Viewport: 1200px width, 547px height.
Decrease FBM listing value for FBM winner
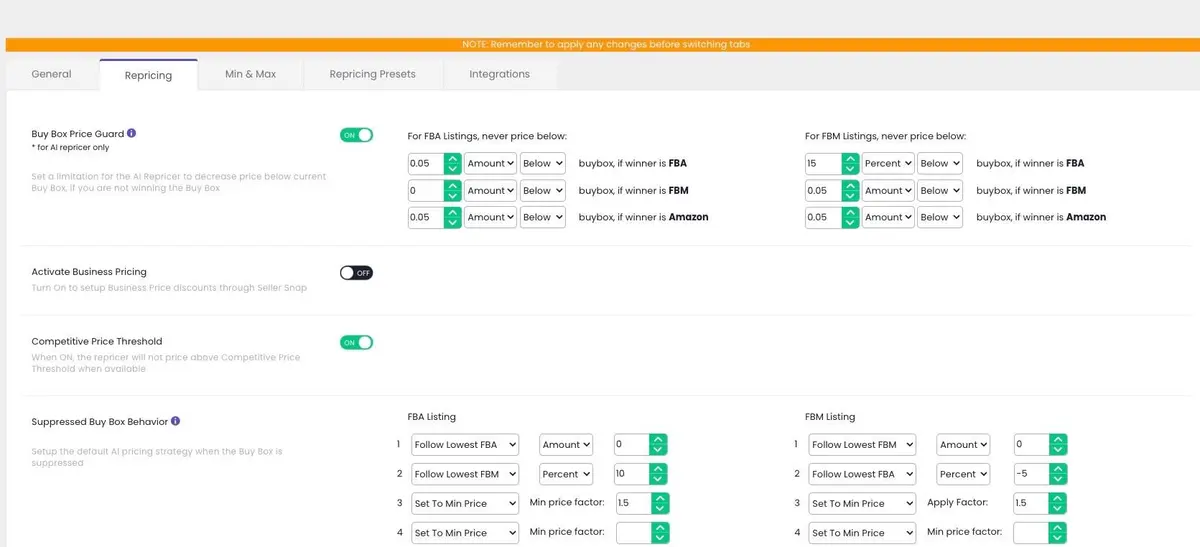tap(850, 196)
